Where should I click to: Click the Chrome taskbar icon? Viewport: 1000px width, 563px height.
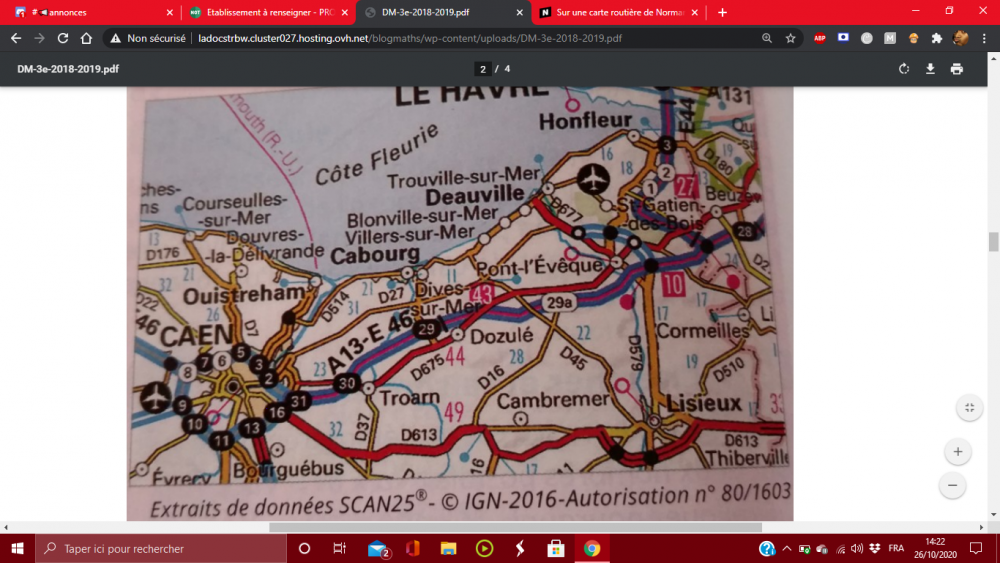(x=592, y=548)
